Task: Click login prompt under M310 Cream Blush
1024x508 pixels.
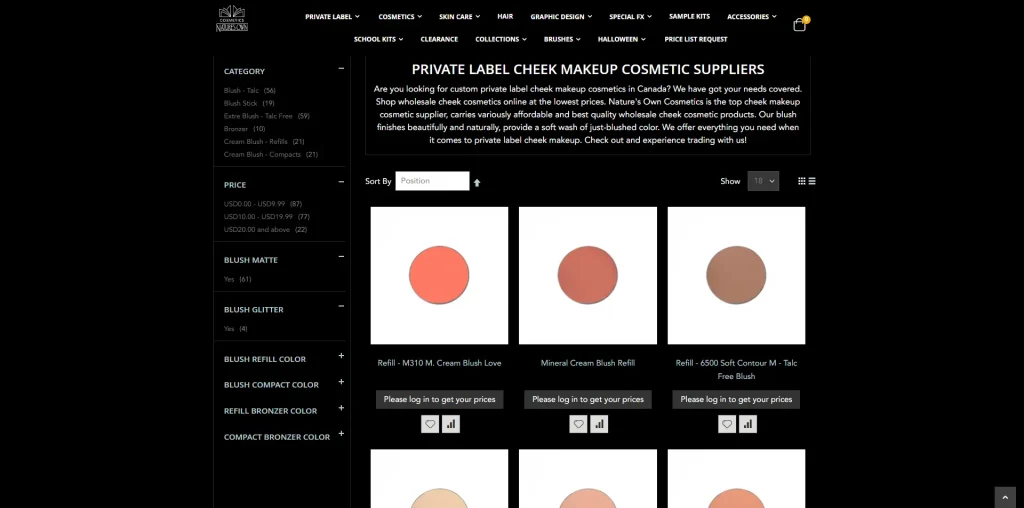Action: 440,400
